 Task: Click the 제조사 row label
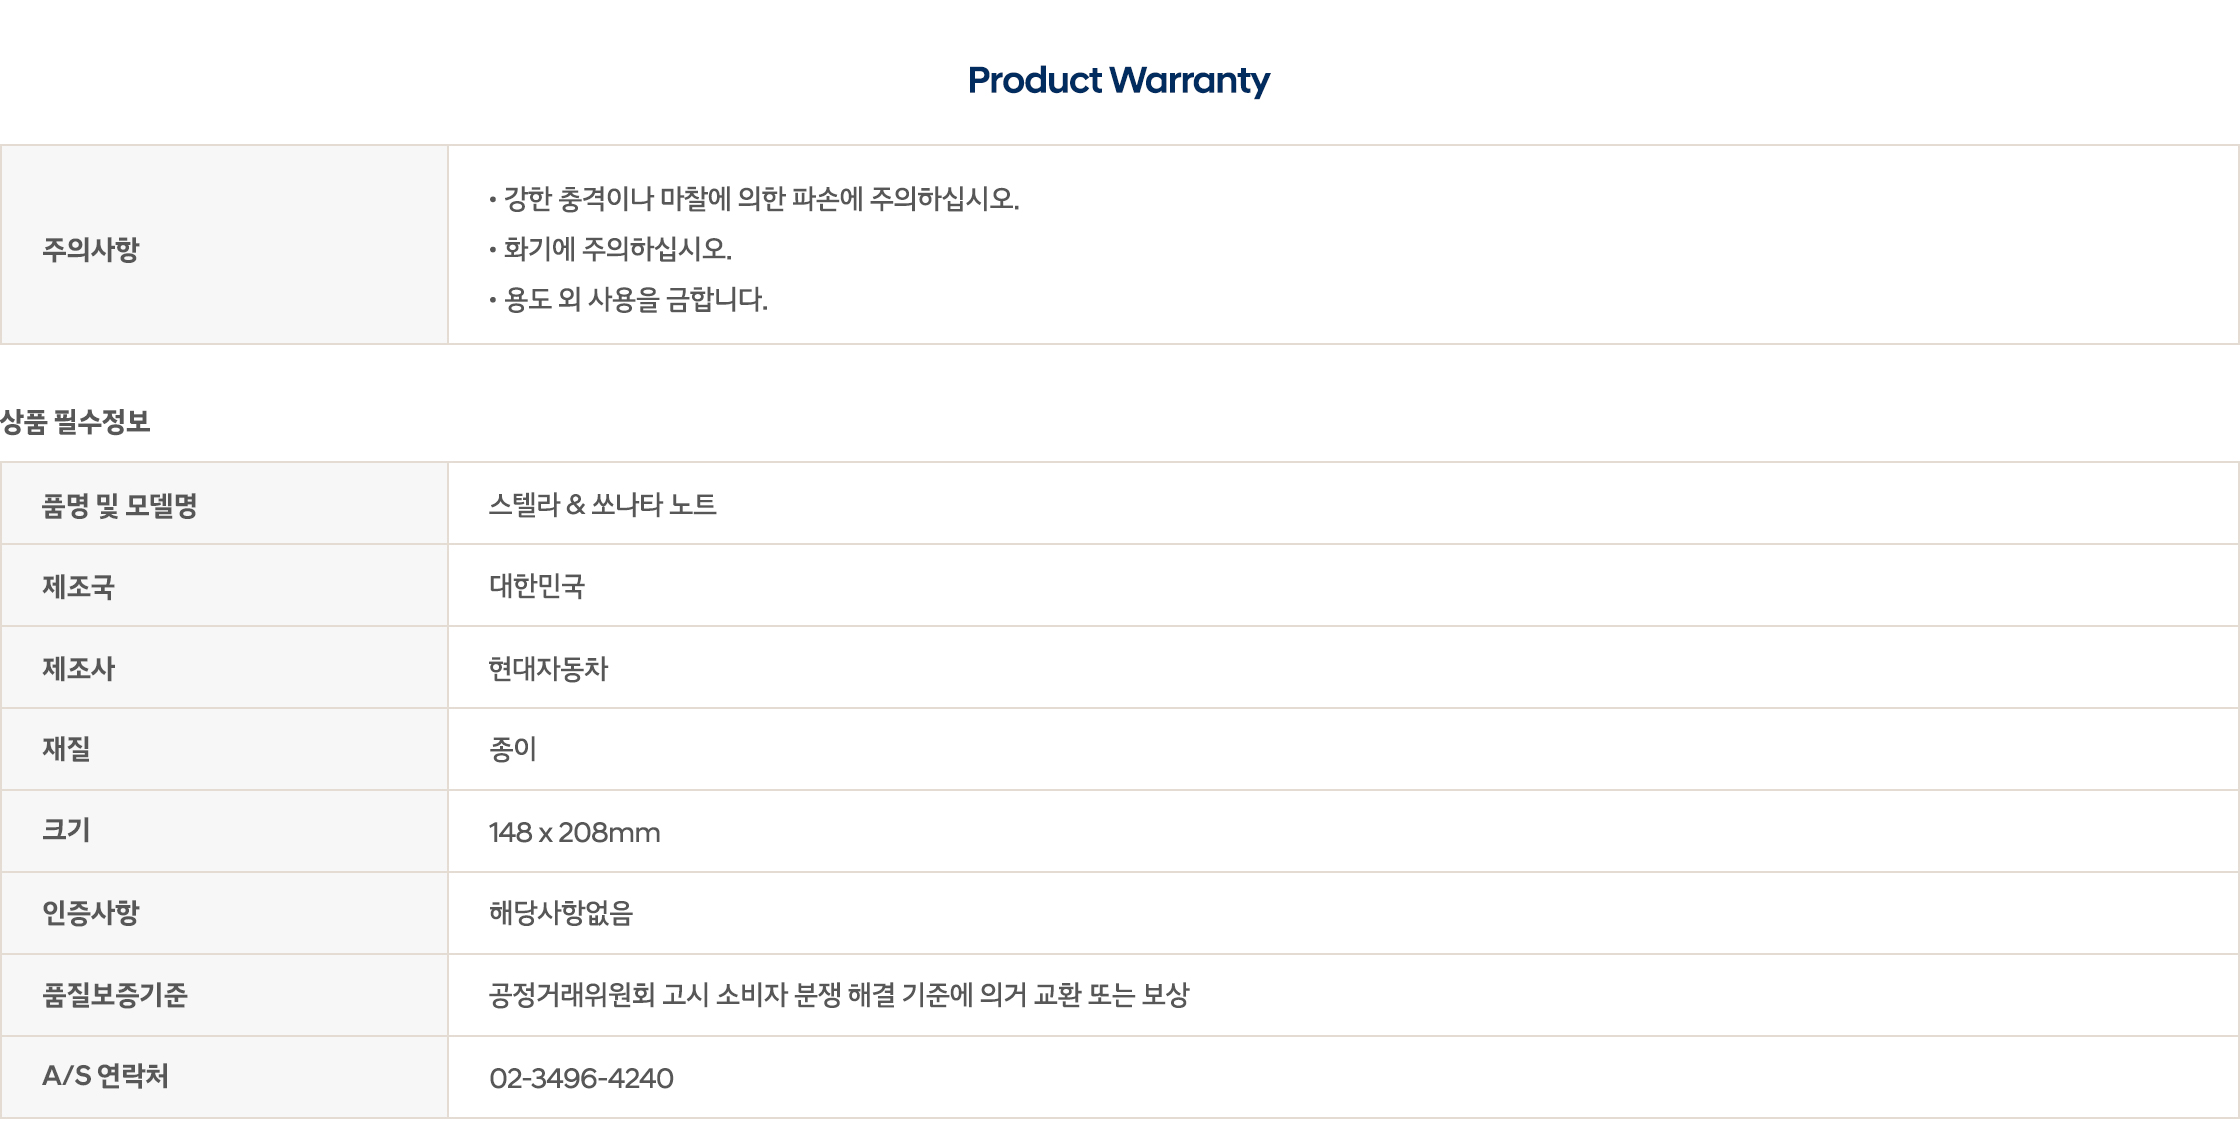pyautogui.click(x=78, y=668)
